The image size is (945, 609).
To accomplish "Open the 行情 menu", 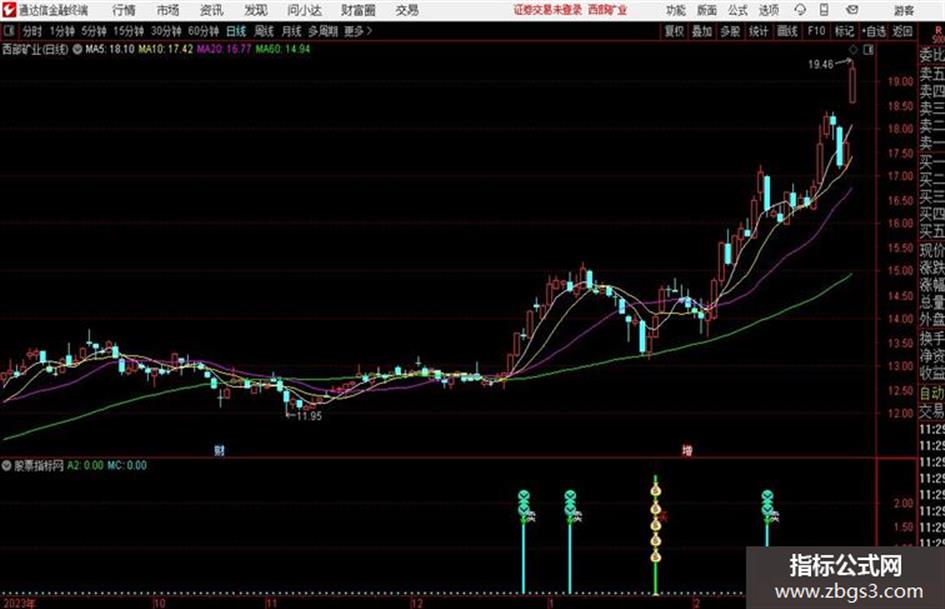I will [124, 10].
